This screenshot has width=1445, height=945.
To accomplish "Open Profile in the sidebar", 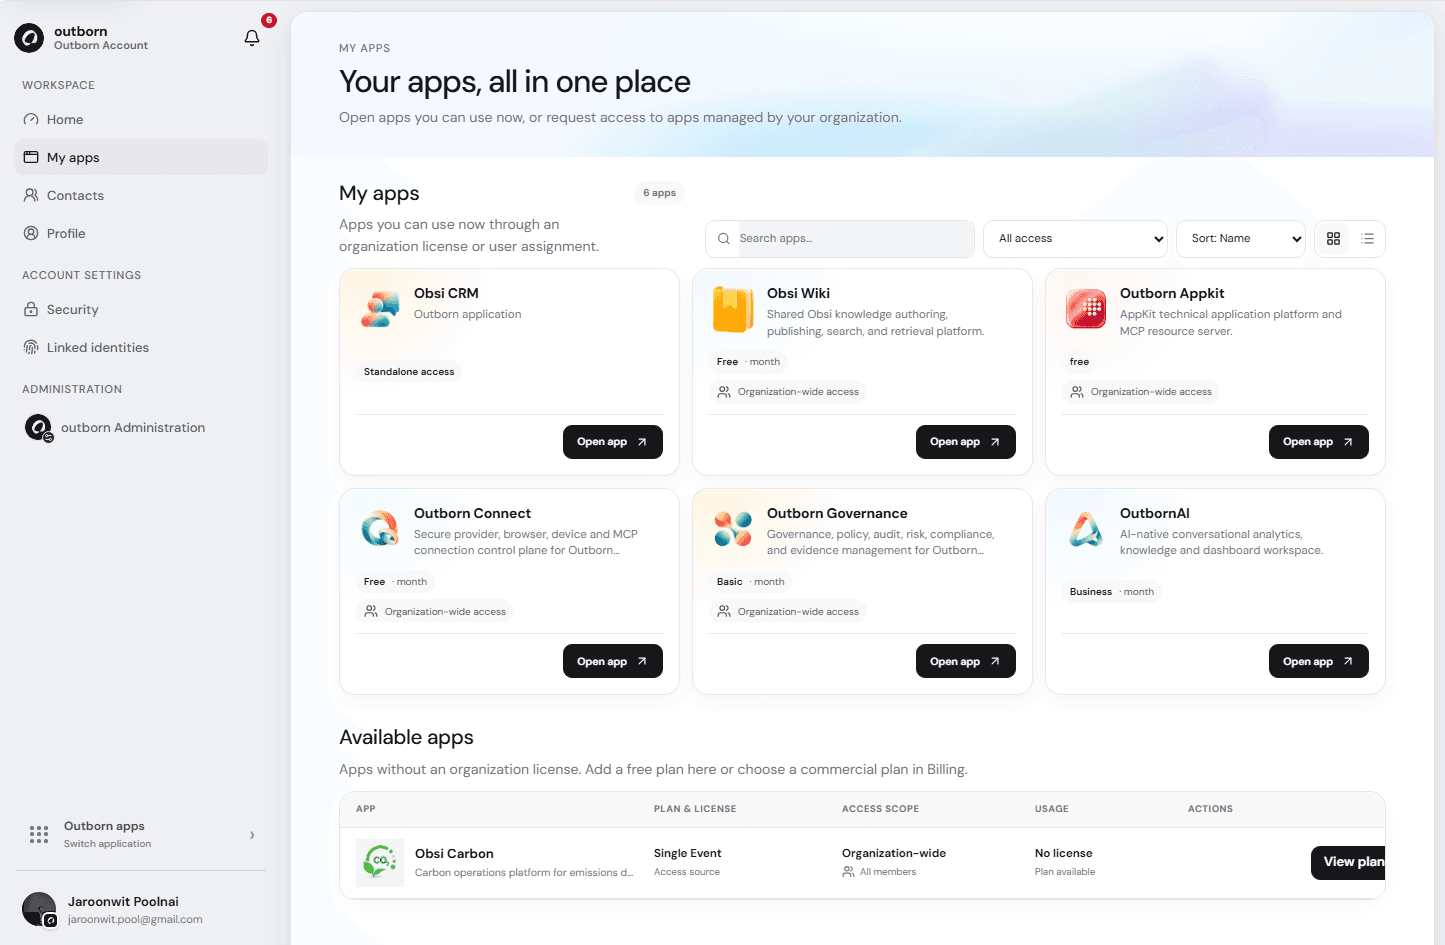I will pyautogui.click(x=141, y=233).
